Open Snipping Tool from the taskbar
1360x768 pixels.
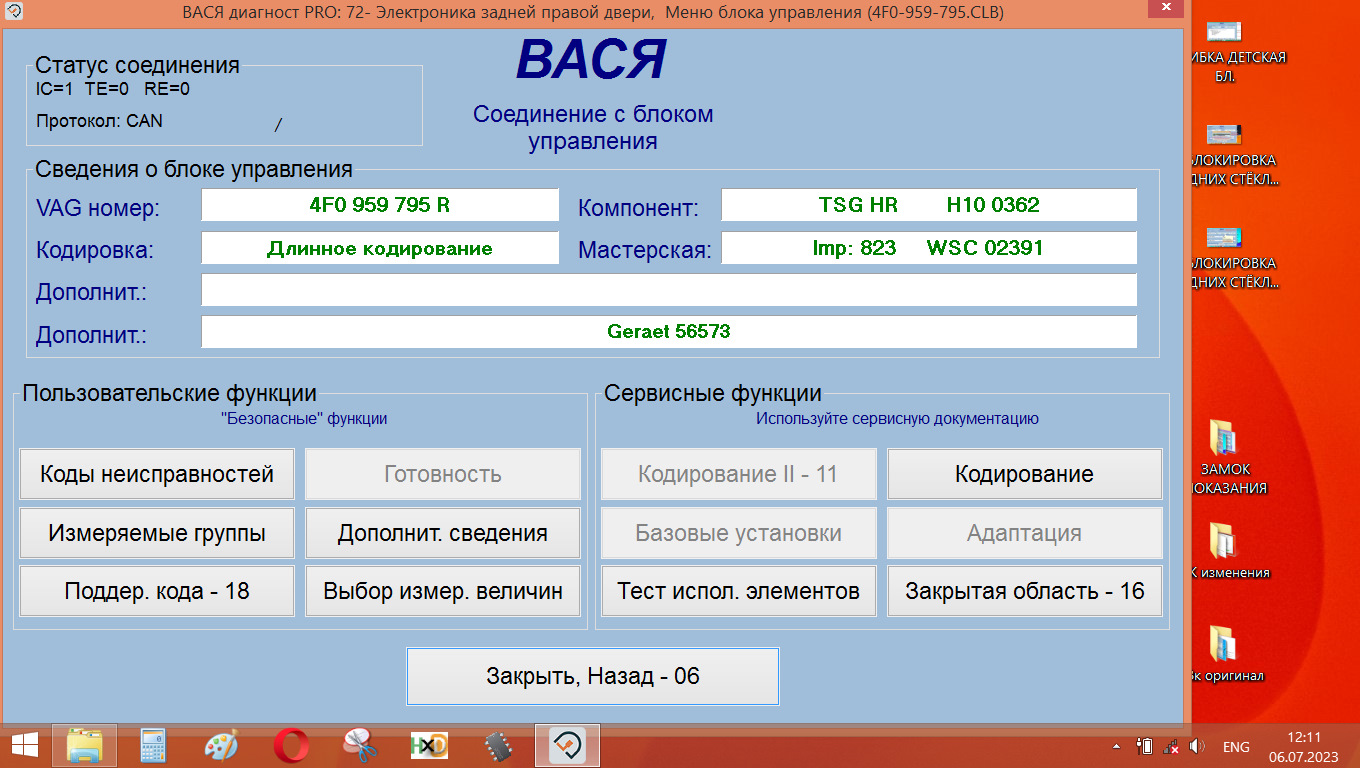tap(358, 745)
